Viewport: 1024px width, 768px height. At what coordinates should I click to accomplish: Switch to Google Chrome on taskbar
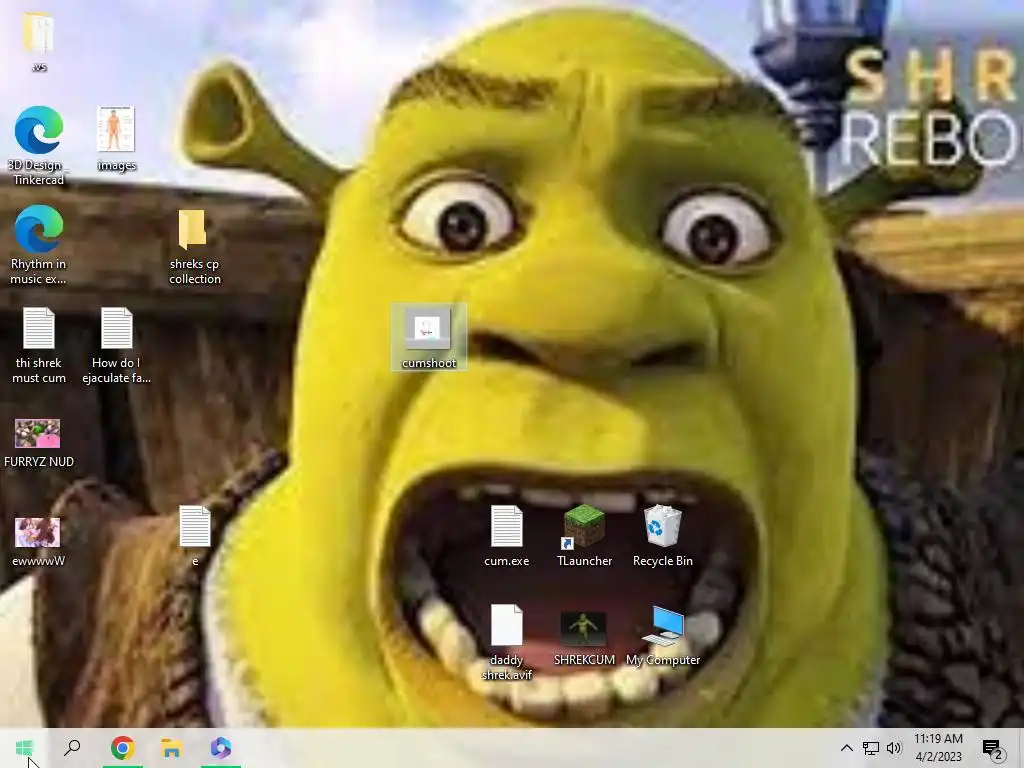click(122, 748)
